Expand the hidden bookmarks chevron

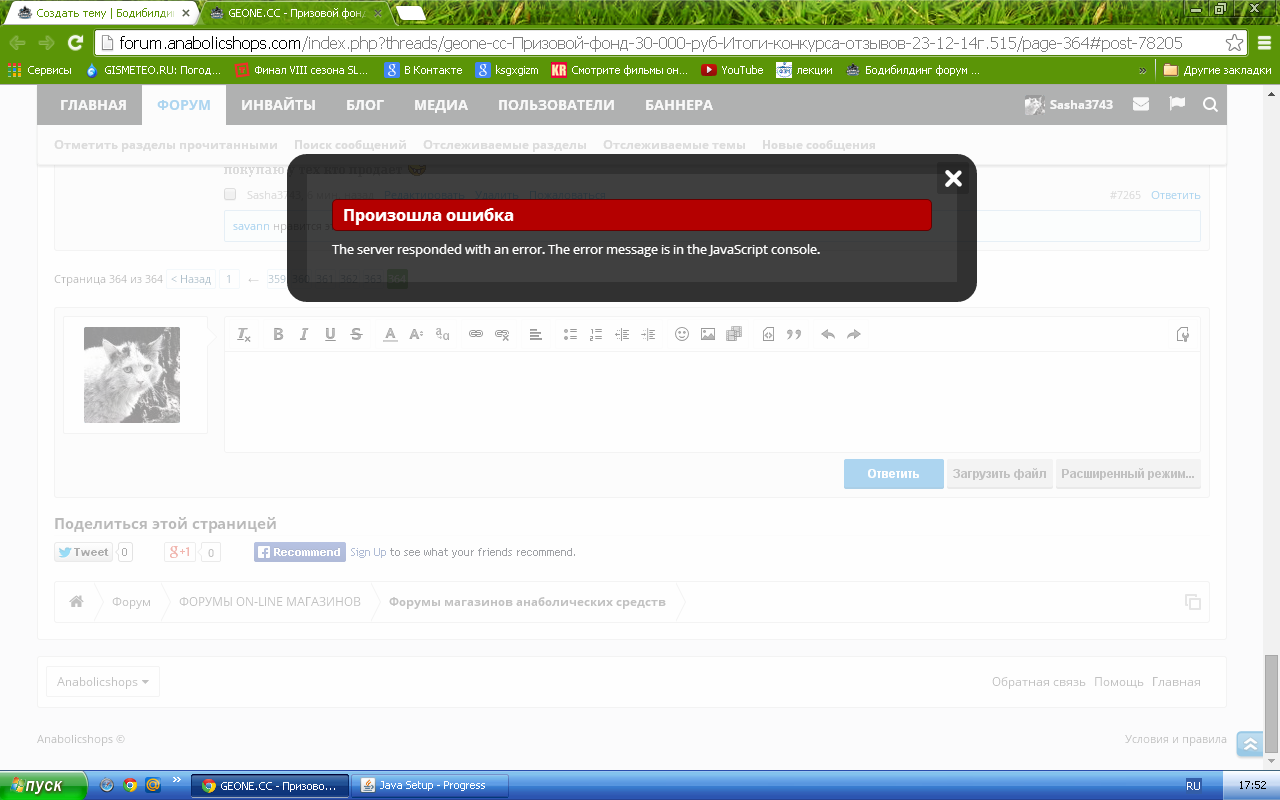pyautogui.click(x=1143, y=71)
